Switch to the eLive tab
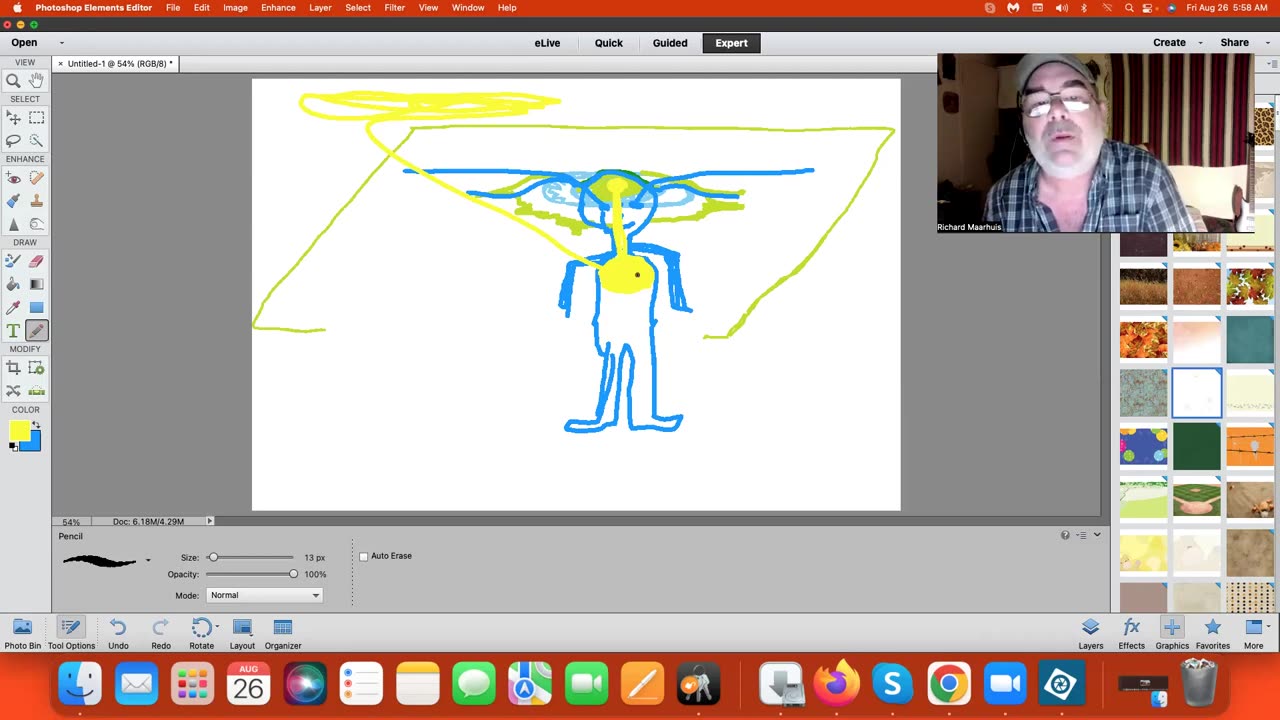1280x720 pixels. [547, 43]
